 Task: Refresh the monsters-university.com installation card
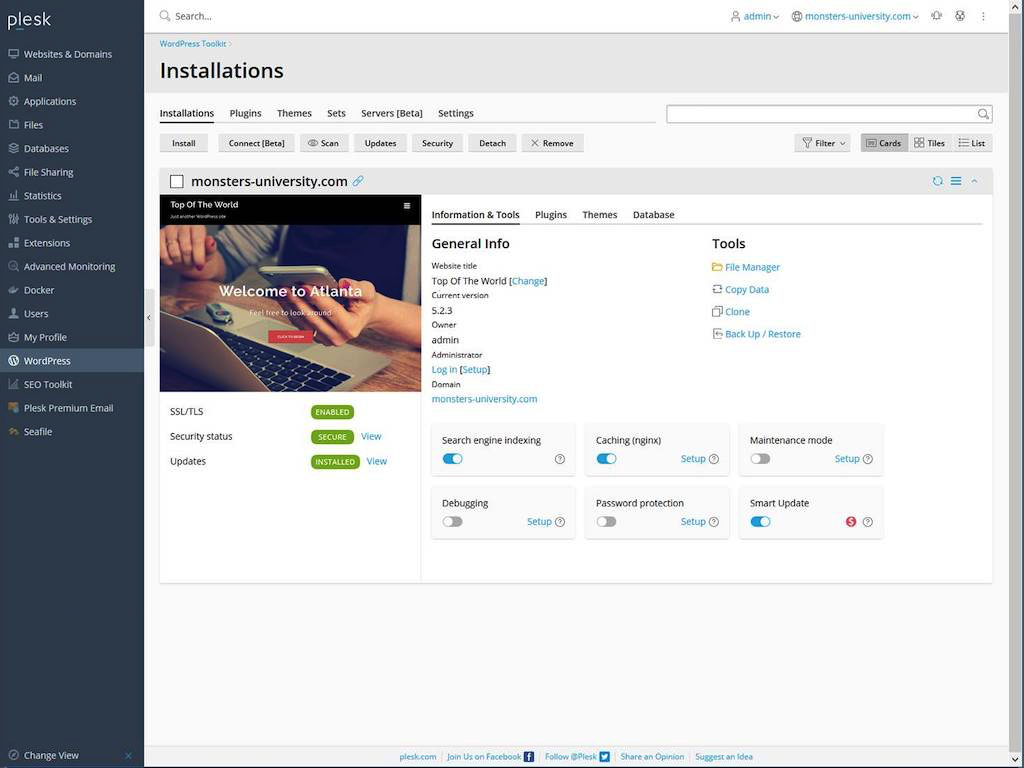tap(937, 181)
